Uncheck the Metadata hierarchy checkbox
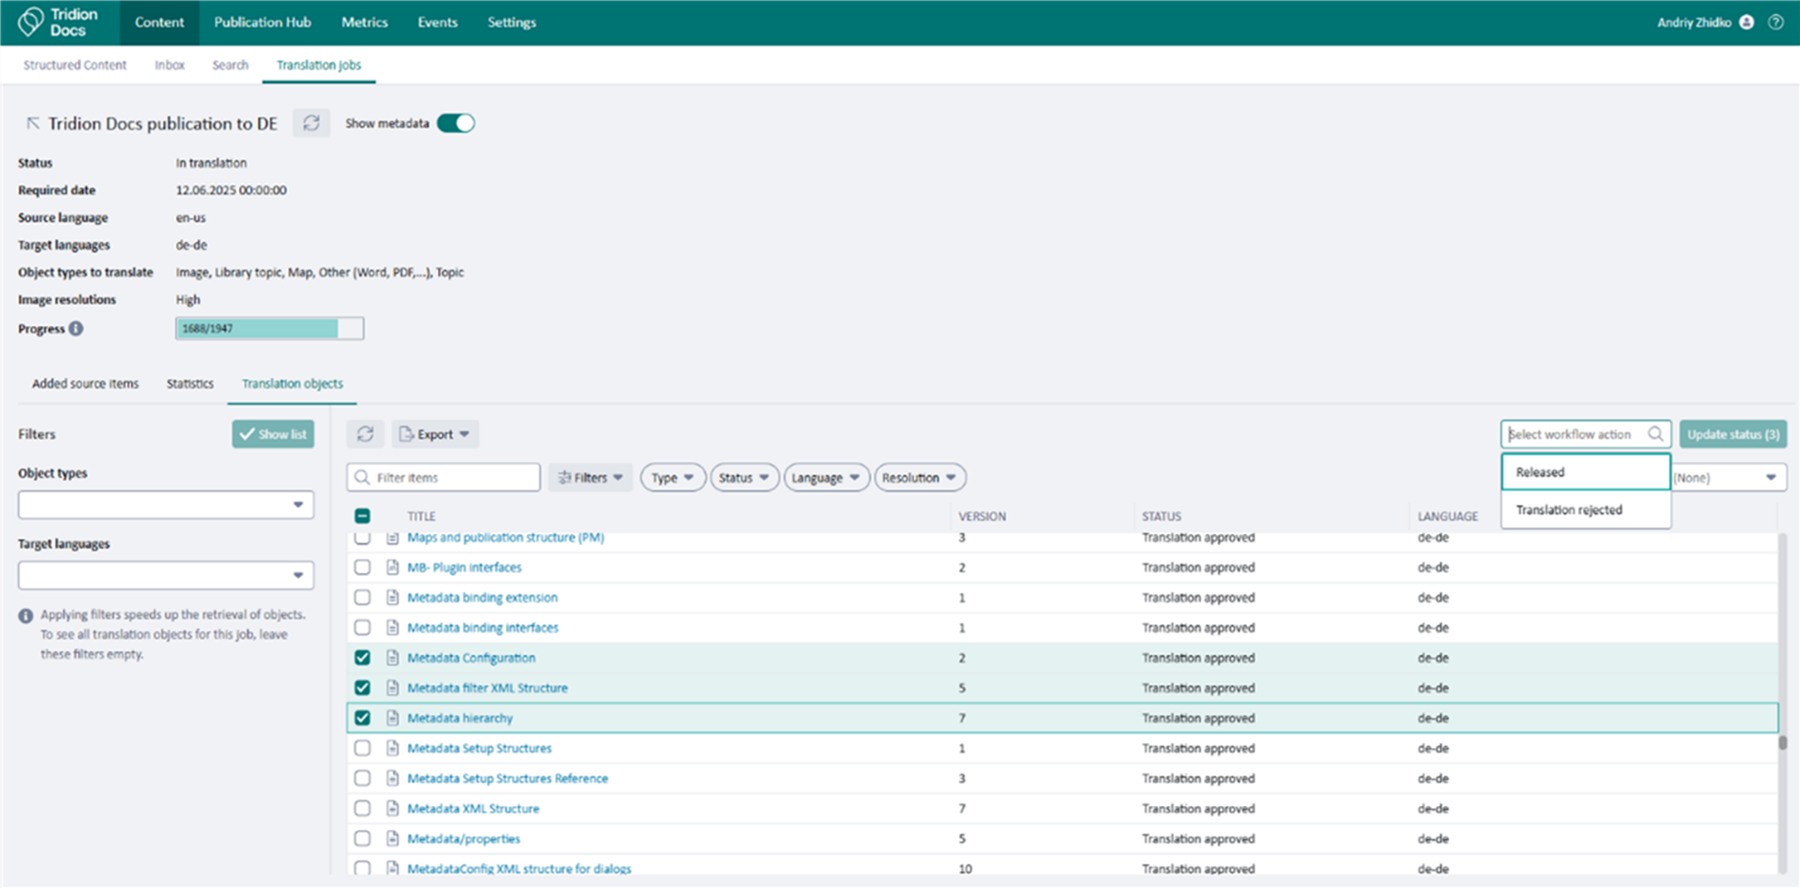Screen dimensions: 1800x888 coord(362,718)
